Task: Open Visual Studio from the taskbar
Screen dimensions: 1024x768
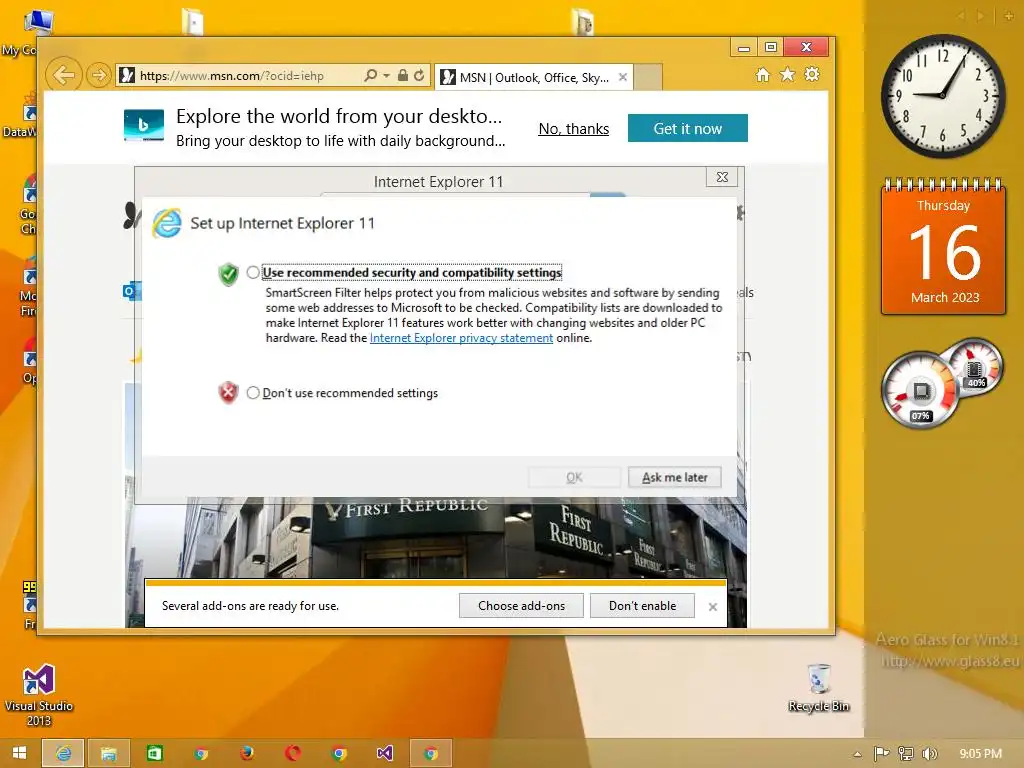Action: [385, 753]
